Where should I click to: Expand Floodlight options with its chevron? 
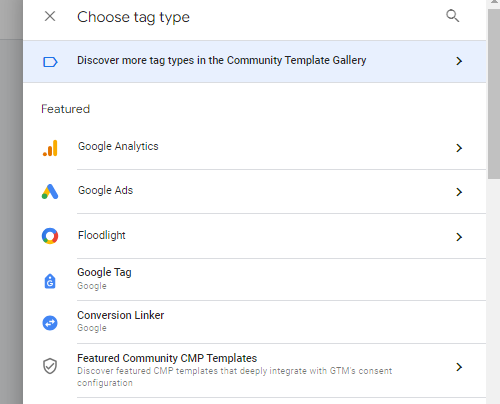coord(459,237)
